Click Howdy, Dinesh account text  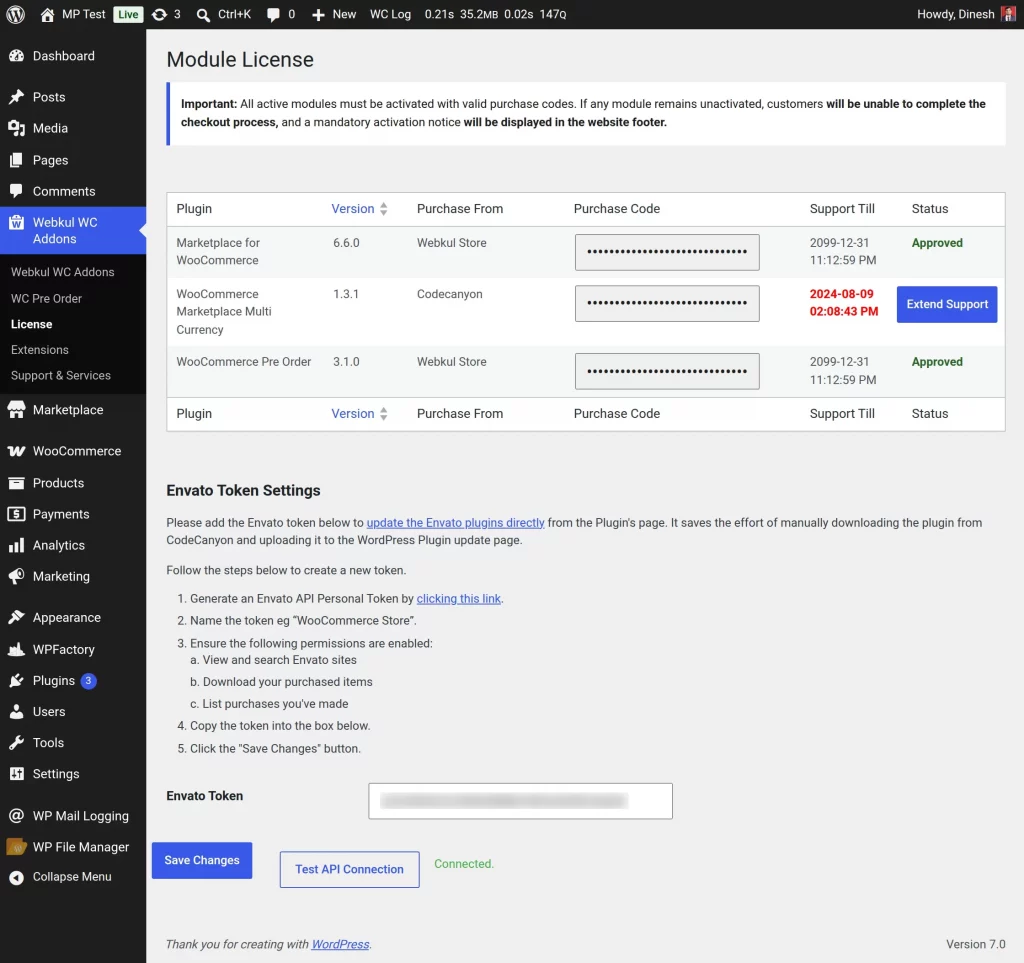[x=955, y=14]
